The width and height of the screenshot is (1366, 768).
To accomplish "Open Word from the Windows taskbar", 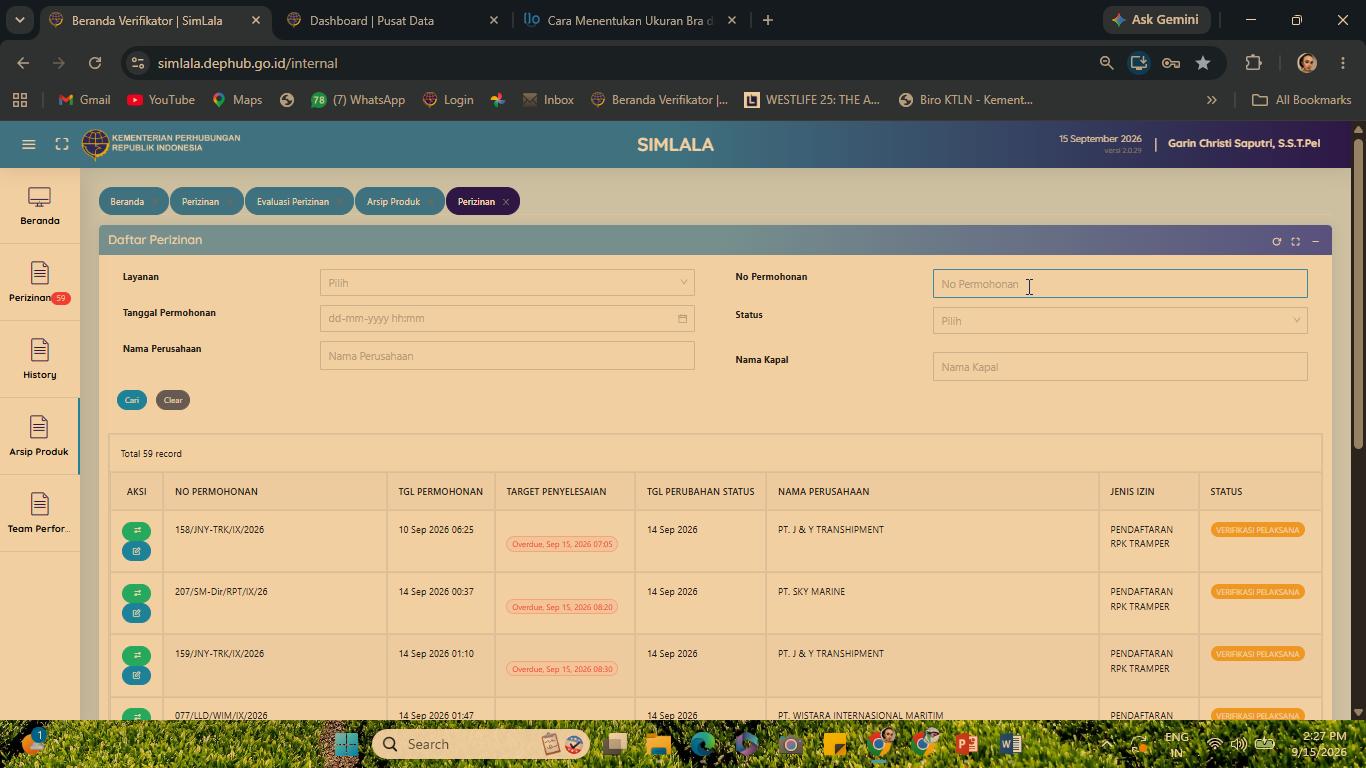I will pos(1010,744).
